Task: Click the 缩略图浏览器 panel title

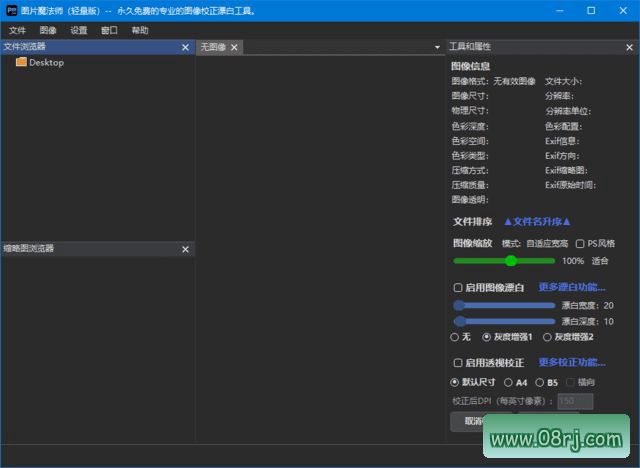Action: 29,248
